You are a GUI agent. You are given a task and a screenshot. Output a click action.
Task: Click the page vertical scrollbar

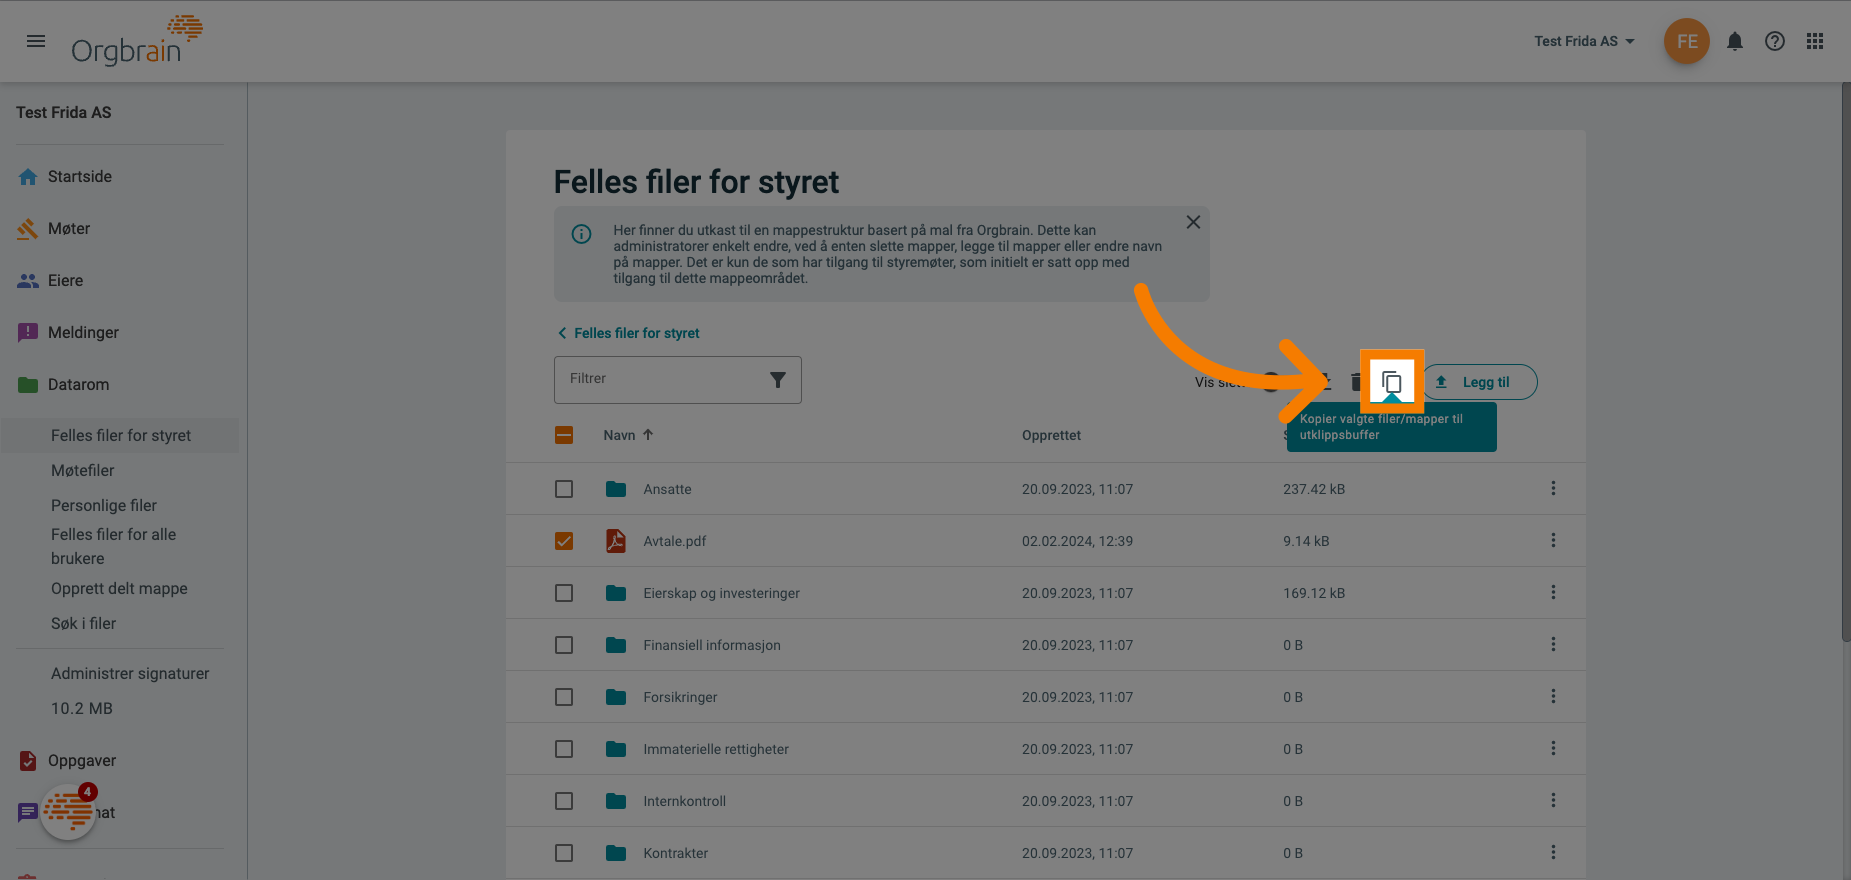(x=1845, y=362)
